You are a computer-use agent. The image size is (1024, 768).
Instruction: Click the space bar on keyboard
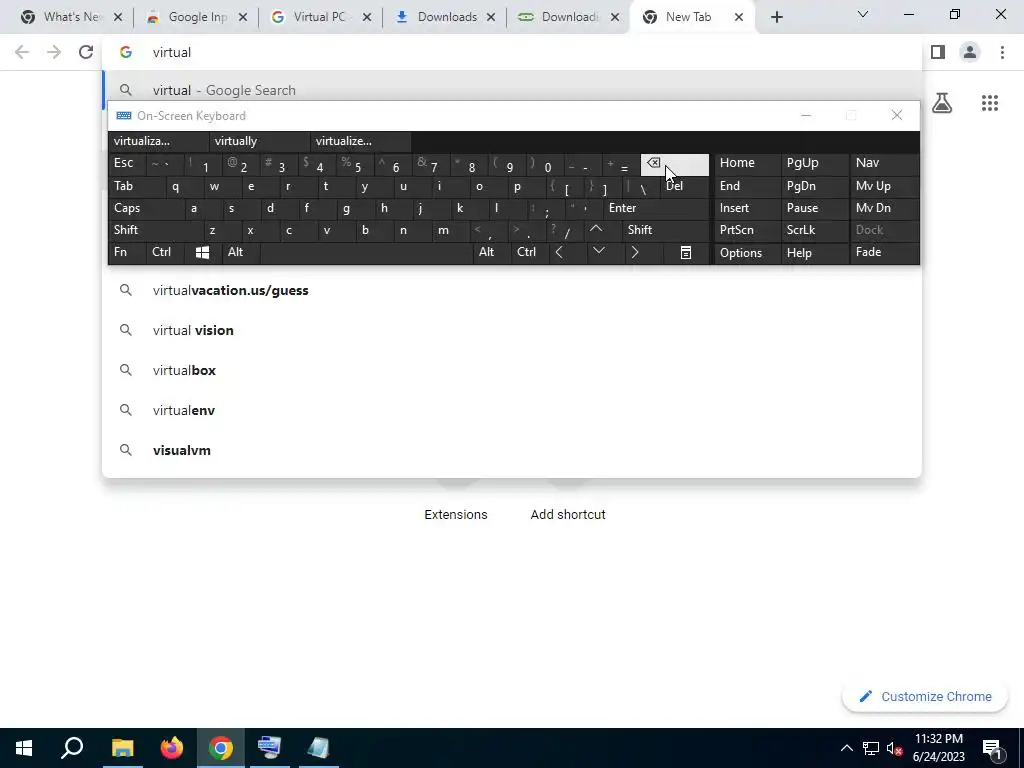[x=366, y=252]
